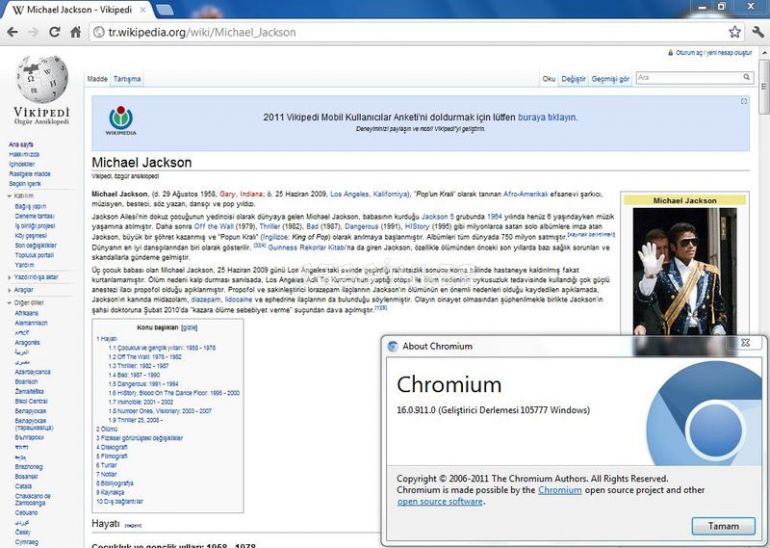The image size is (770, 548).
Task: Open the 'Değiştir' edit tab
Action: pyautogui.click(x=574, y=79)
